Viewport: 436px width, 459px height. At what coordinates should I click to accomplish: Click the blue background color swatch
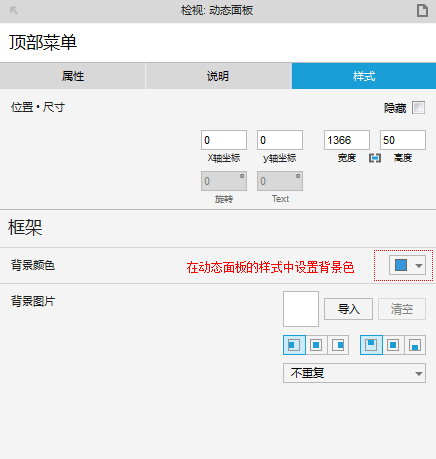401,265
